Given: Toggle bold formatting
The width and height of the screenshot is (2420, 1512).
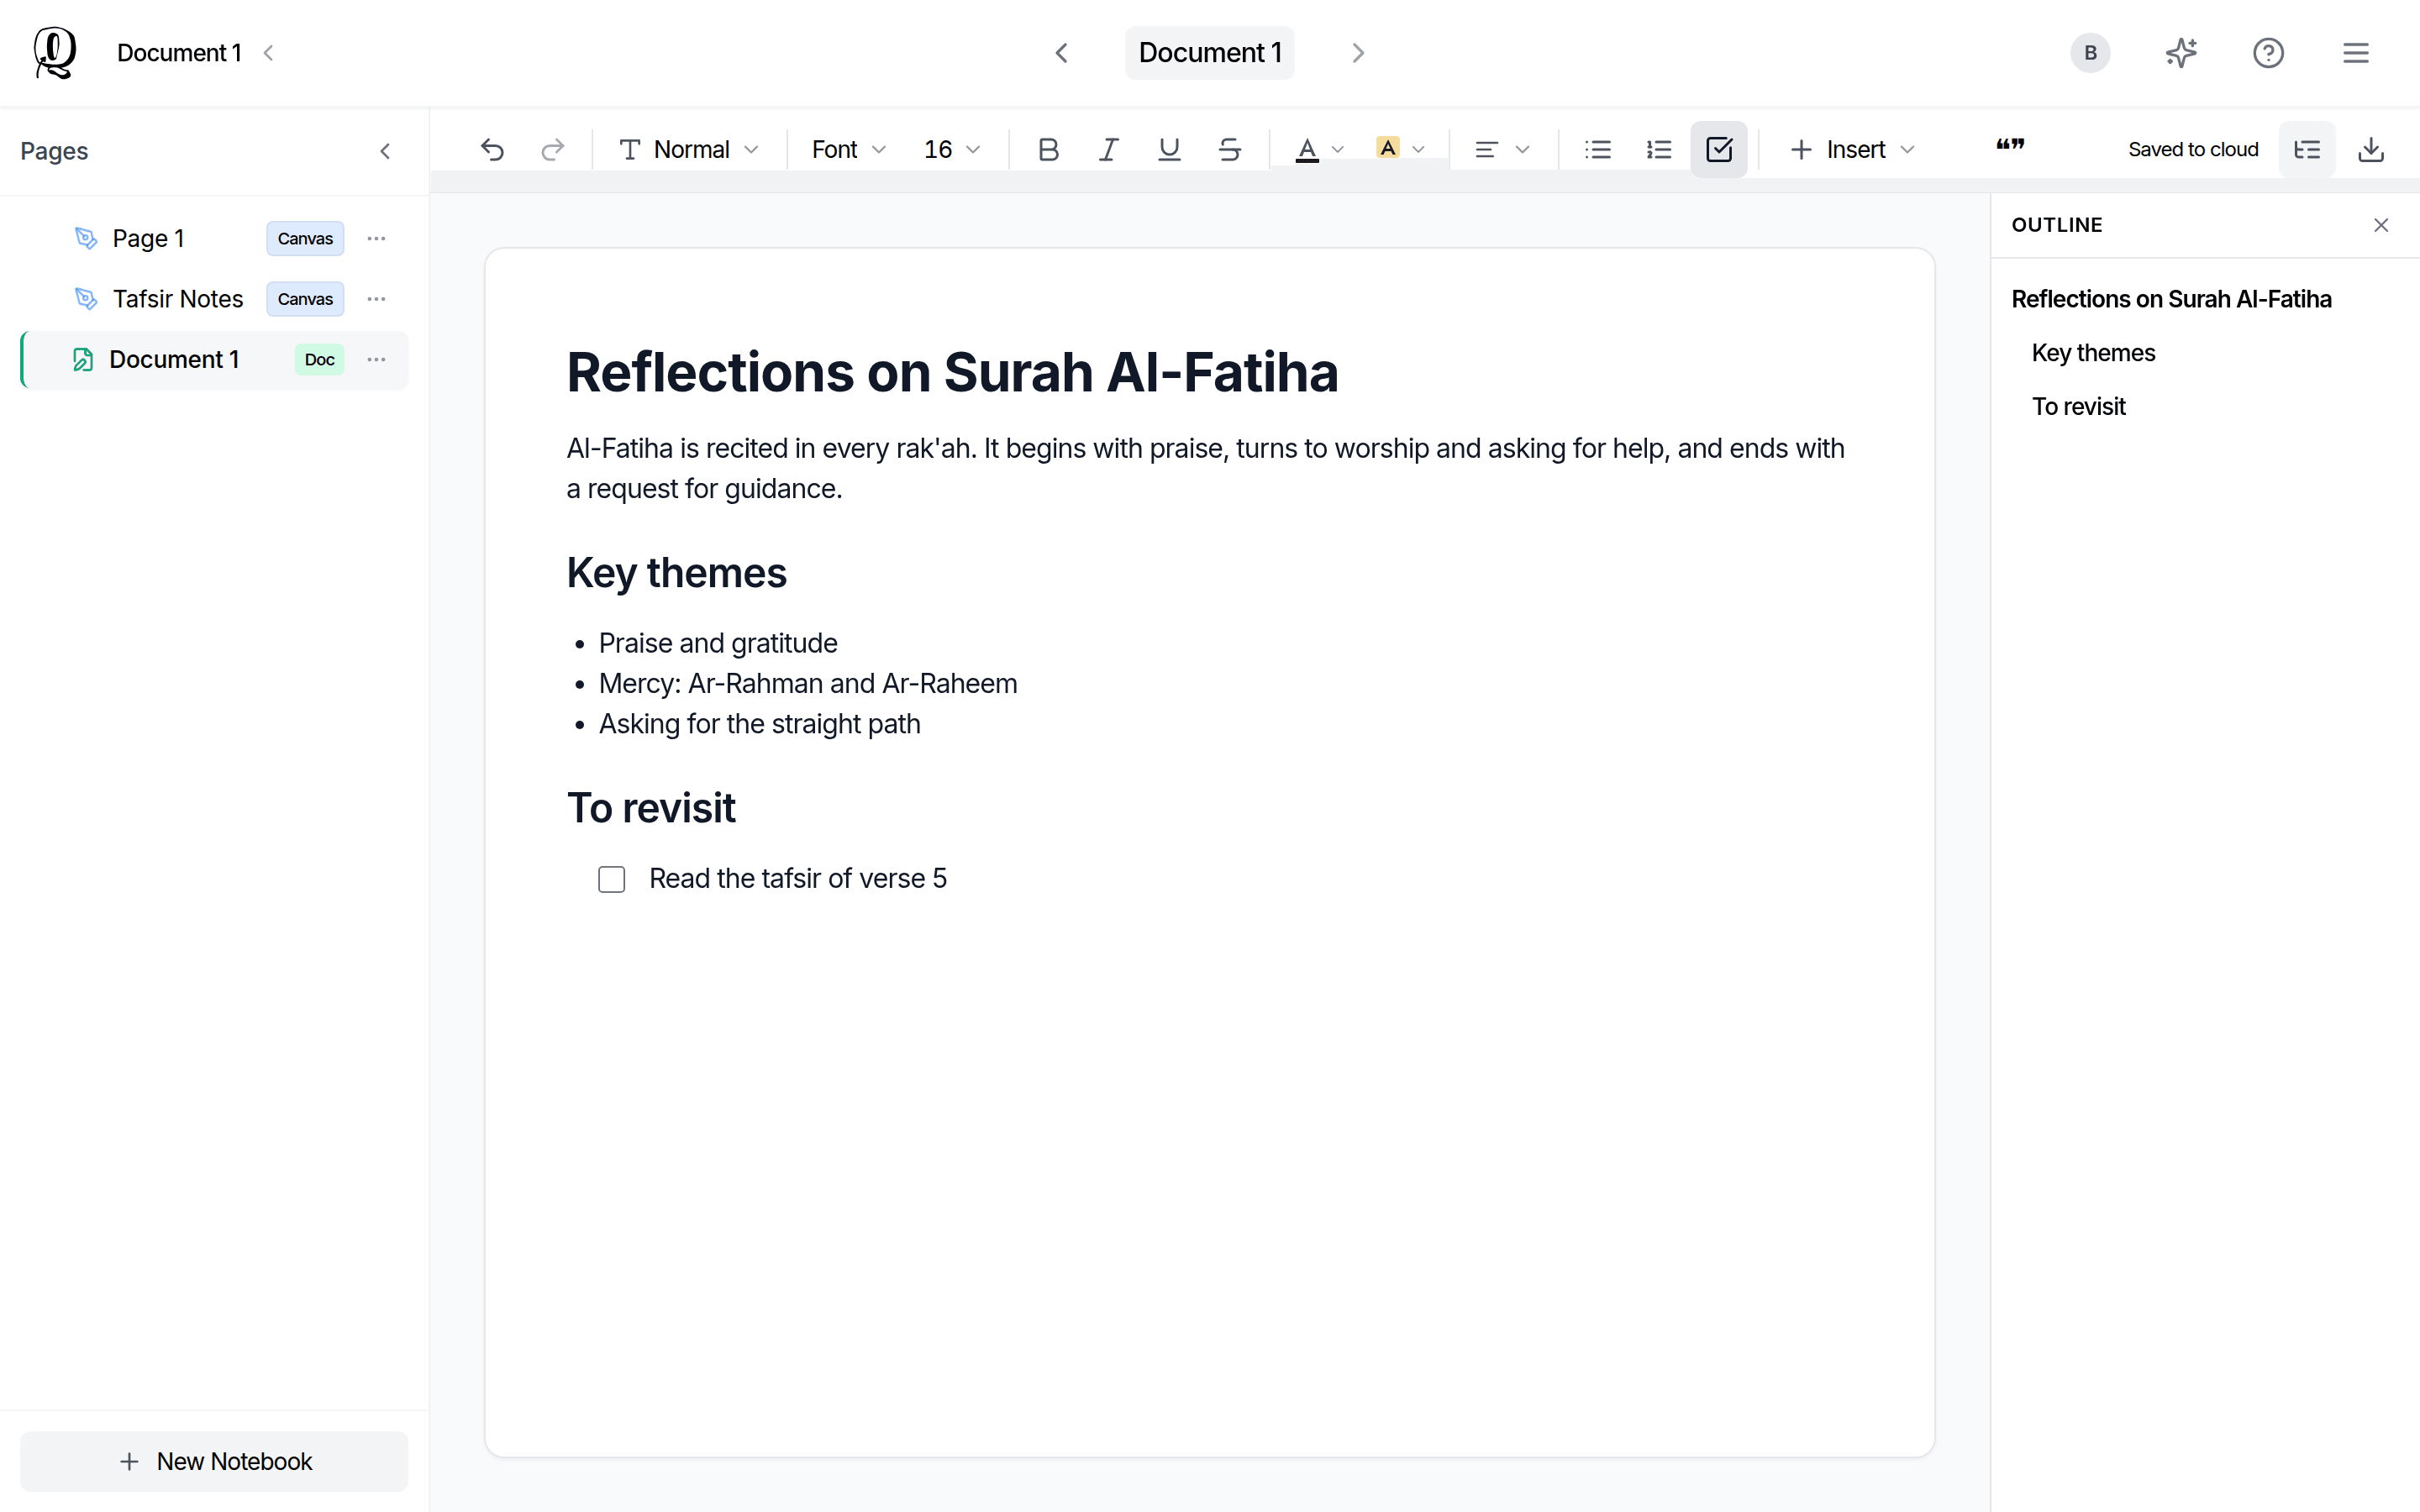Looking at the screenshot, I should [1048, 150].
